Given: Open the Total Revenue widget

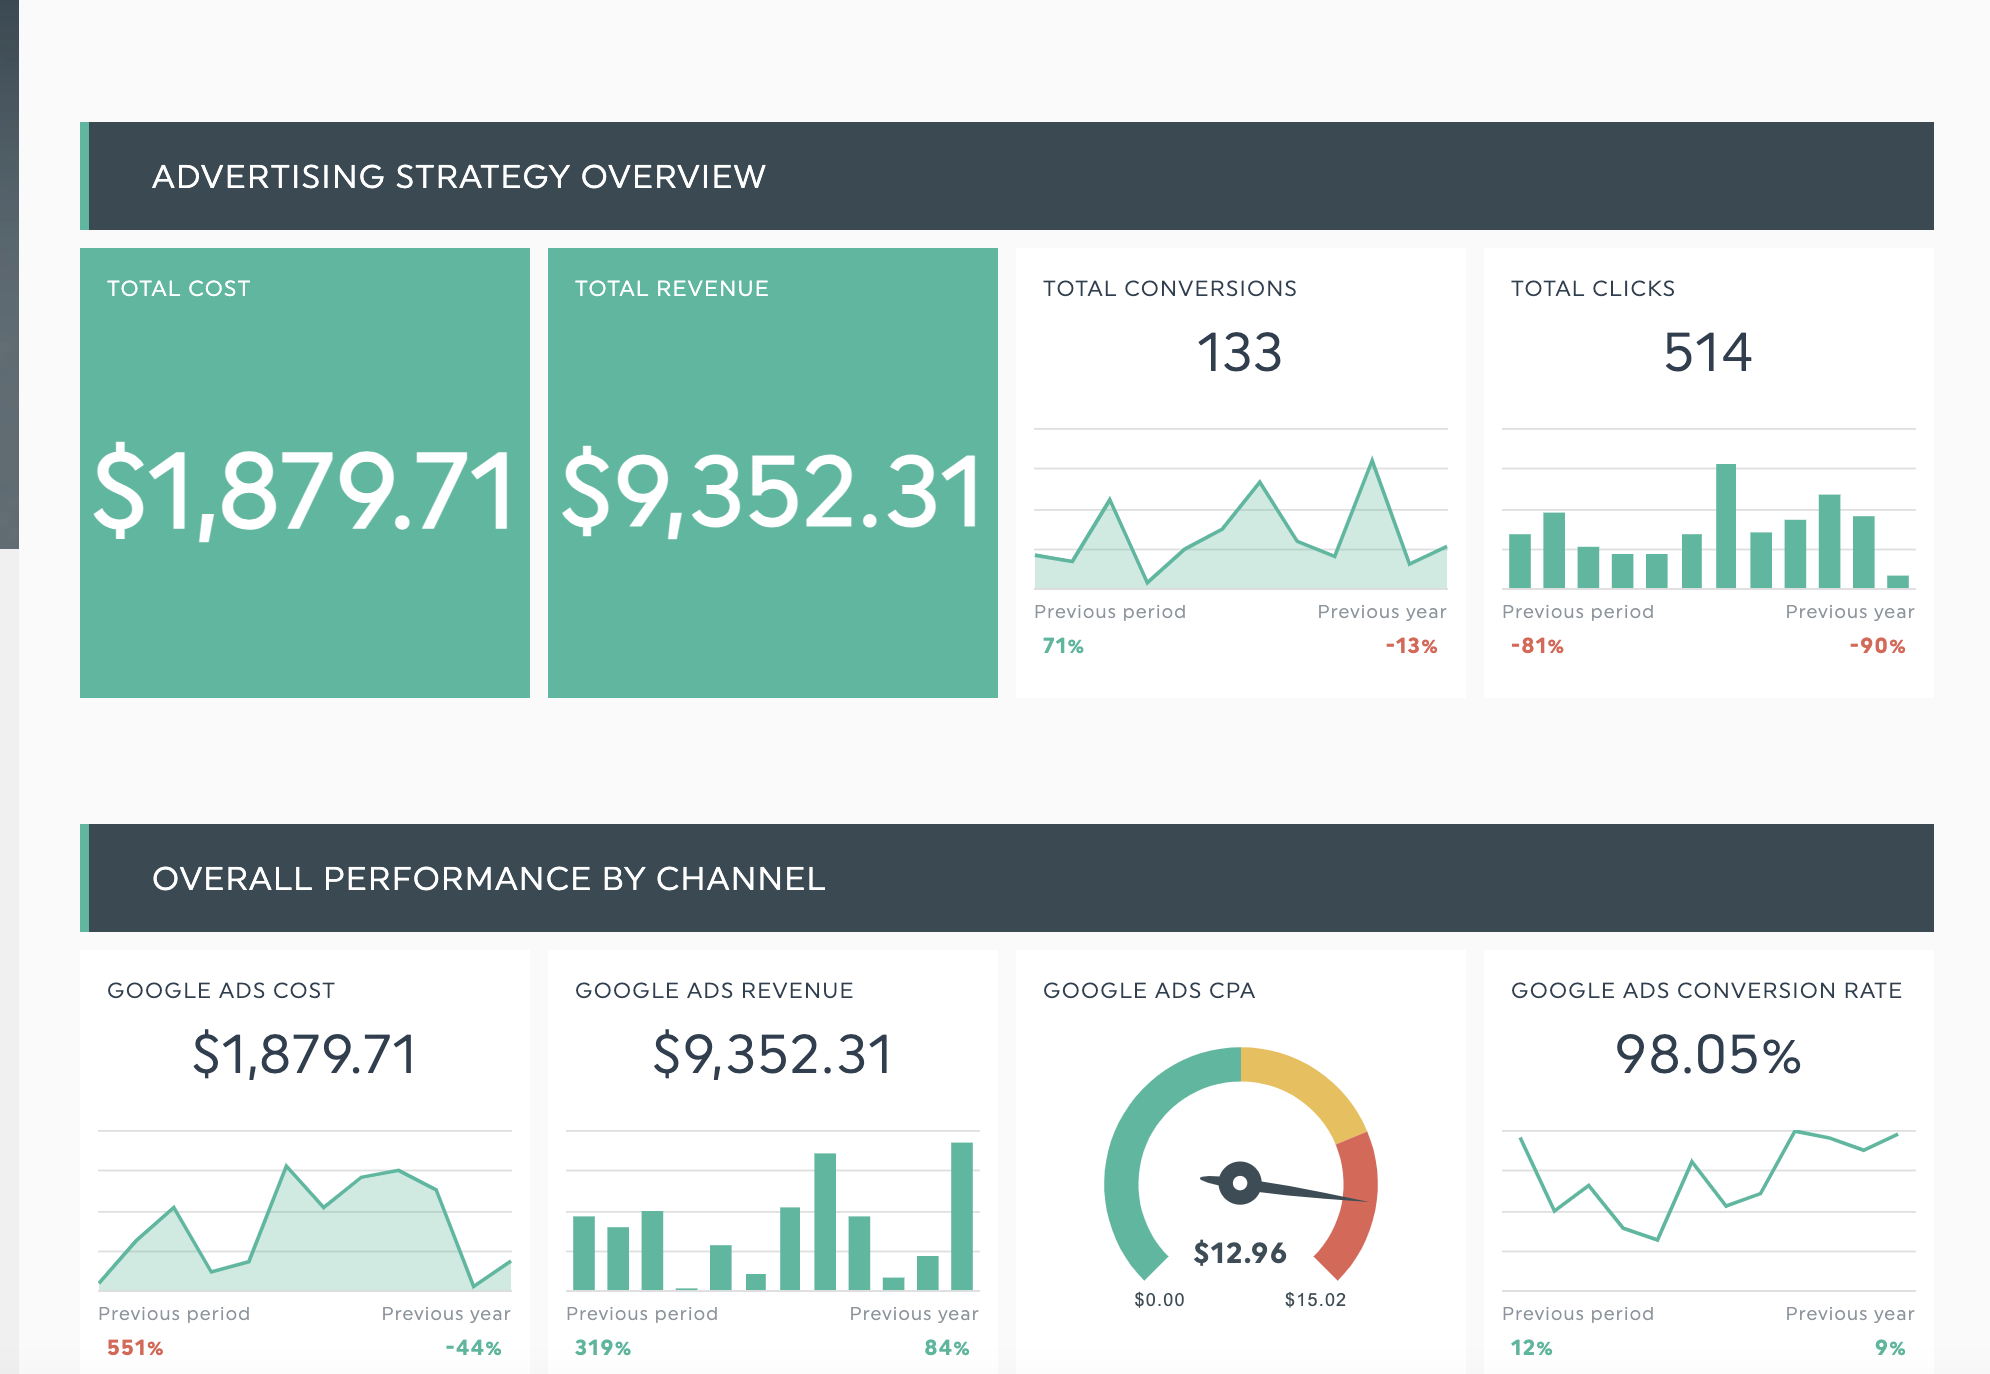Looking at the screenshot, I should pos(772,470).
